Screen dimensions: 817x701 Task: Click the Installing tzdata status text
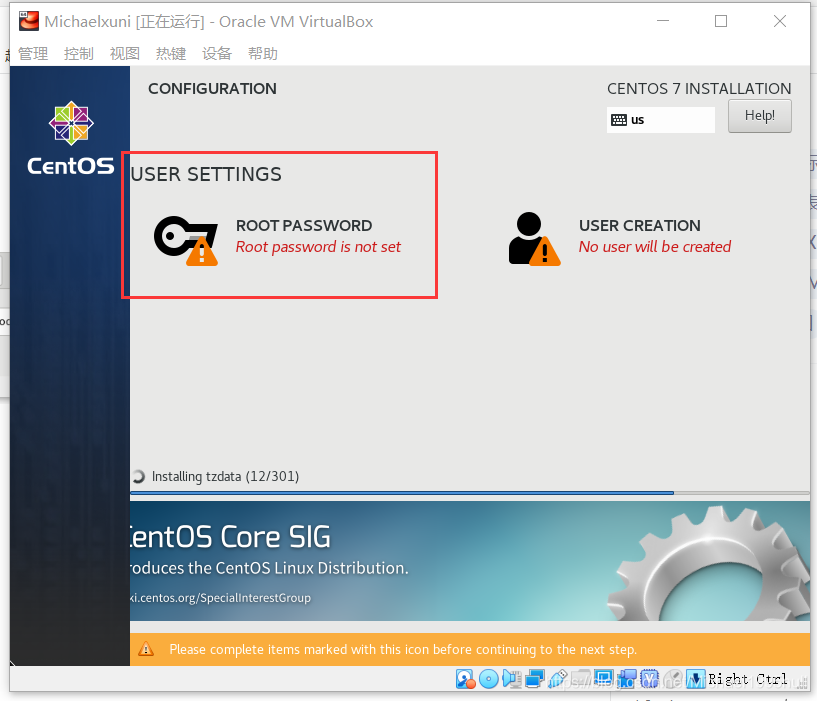pos(225,476)
